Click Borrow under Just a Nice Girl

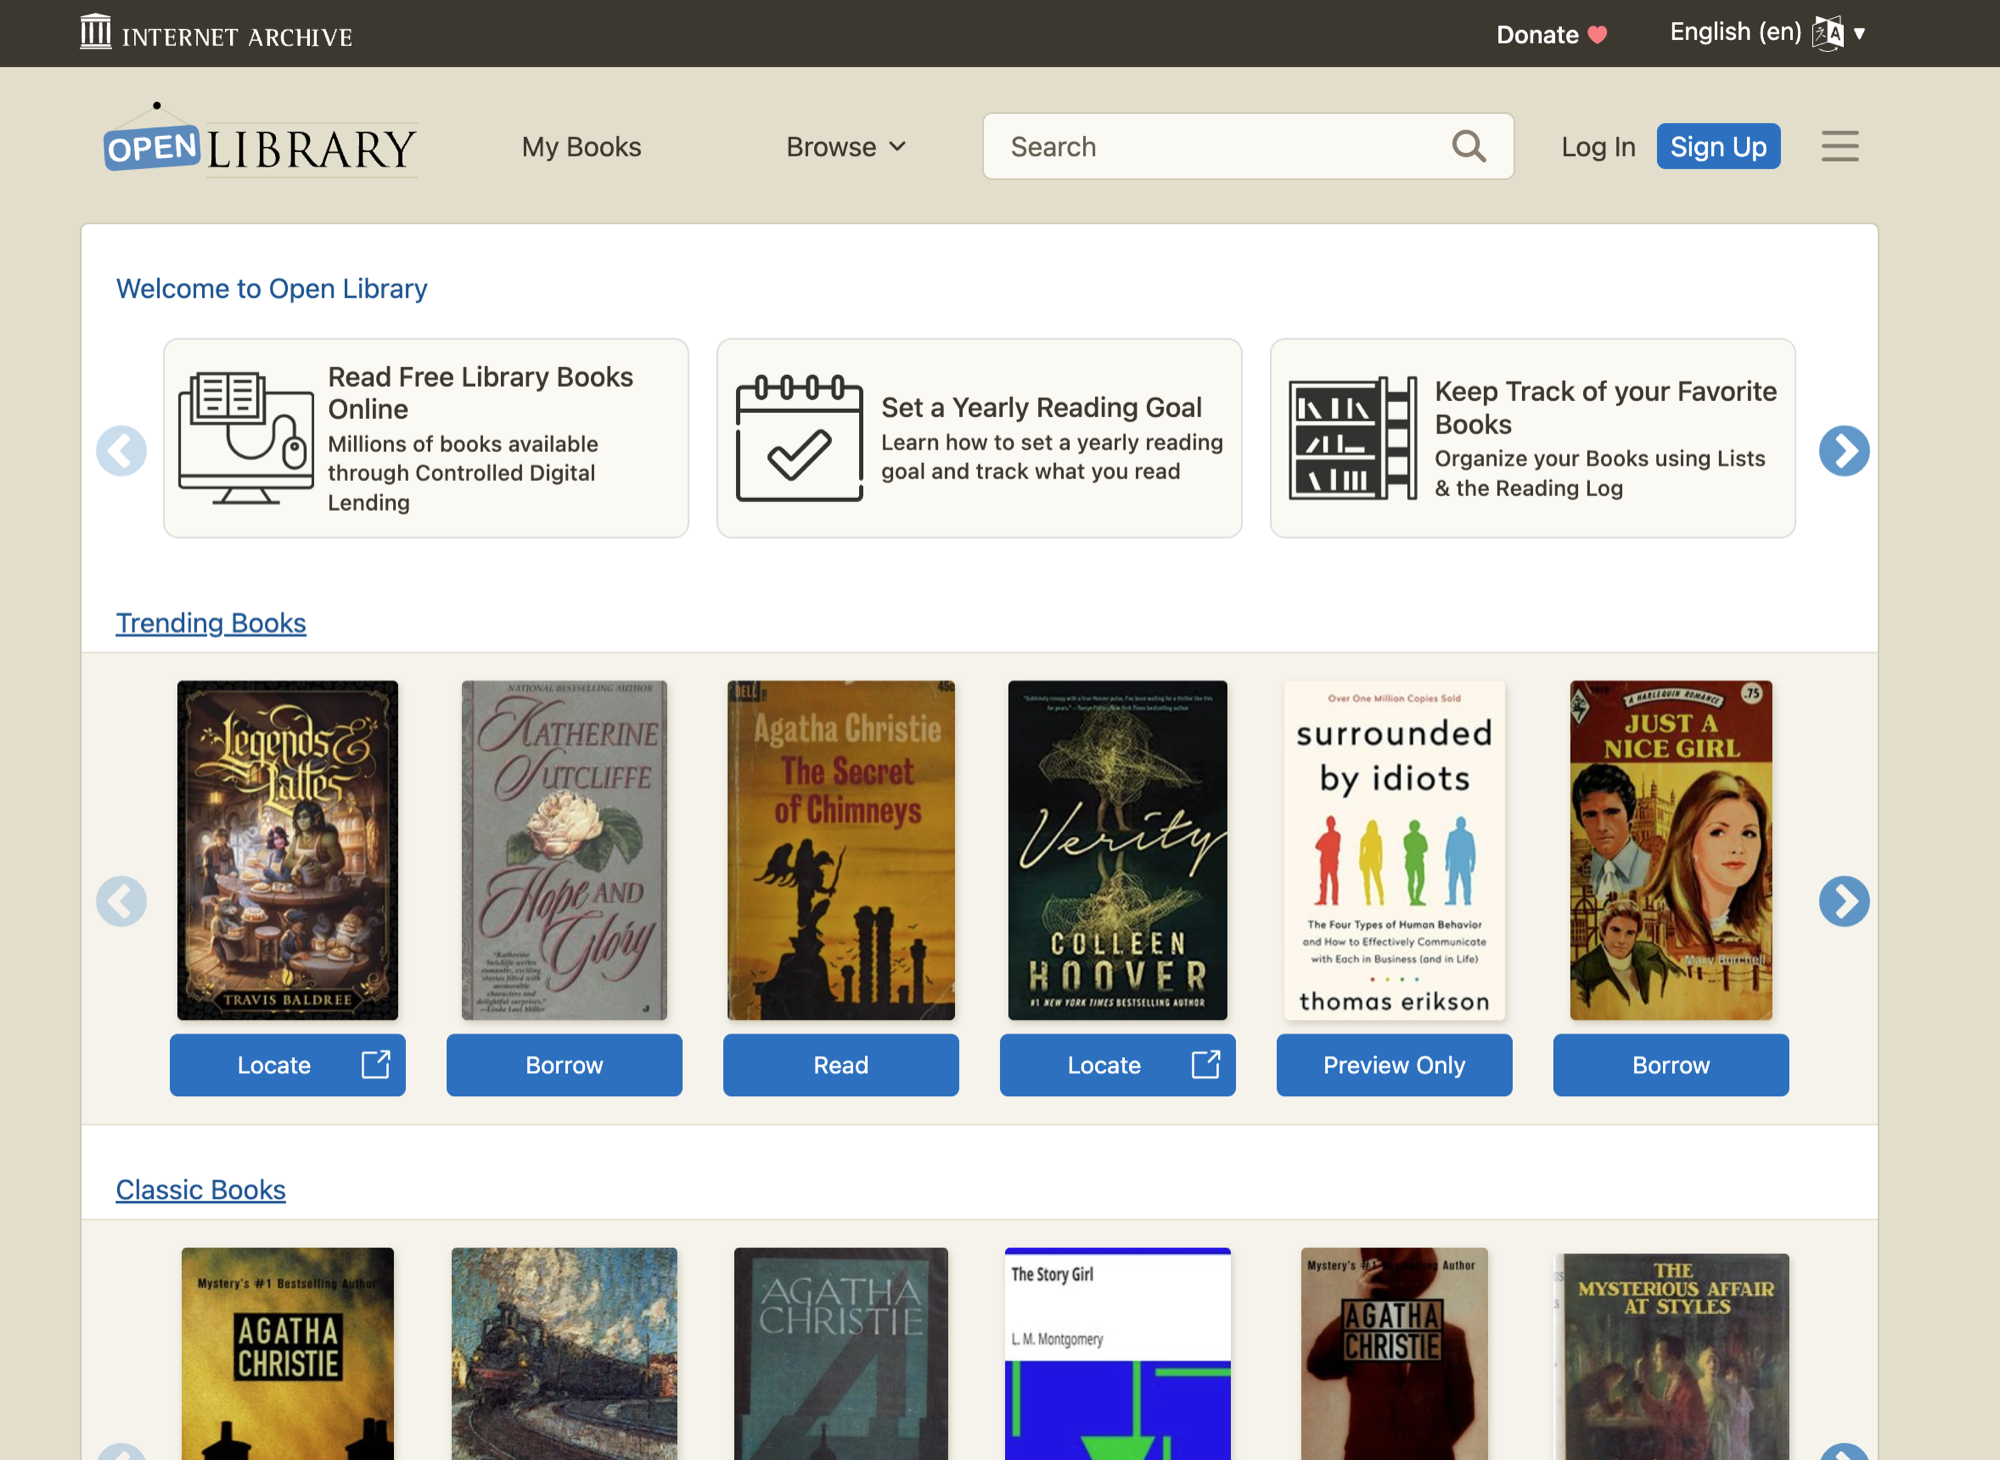pos(1671,1065)
